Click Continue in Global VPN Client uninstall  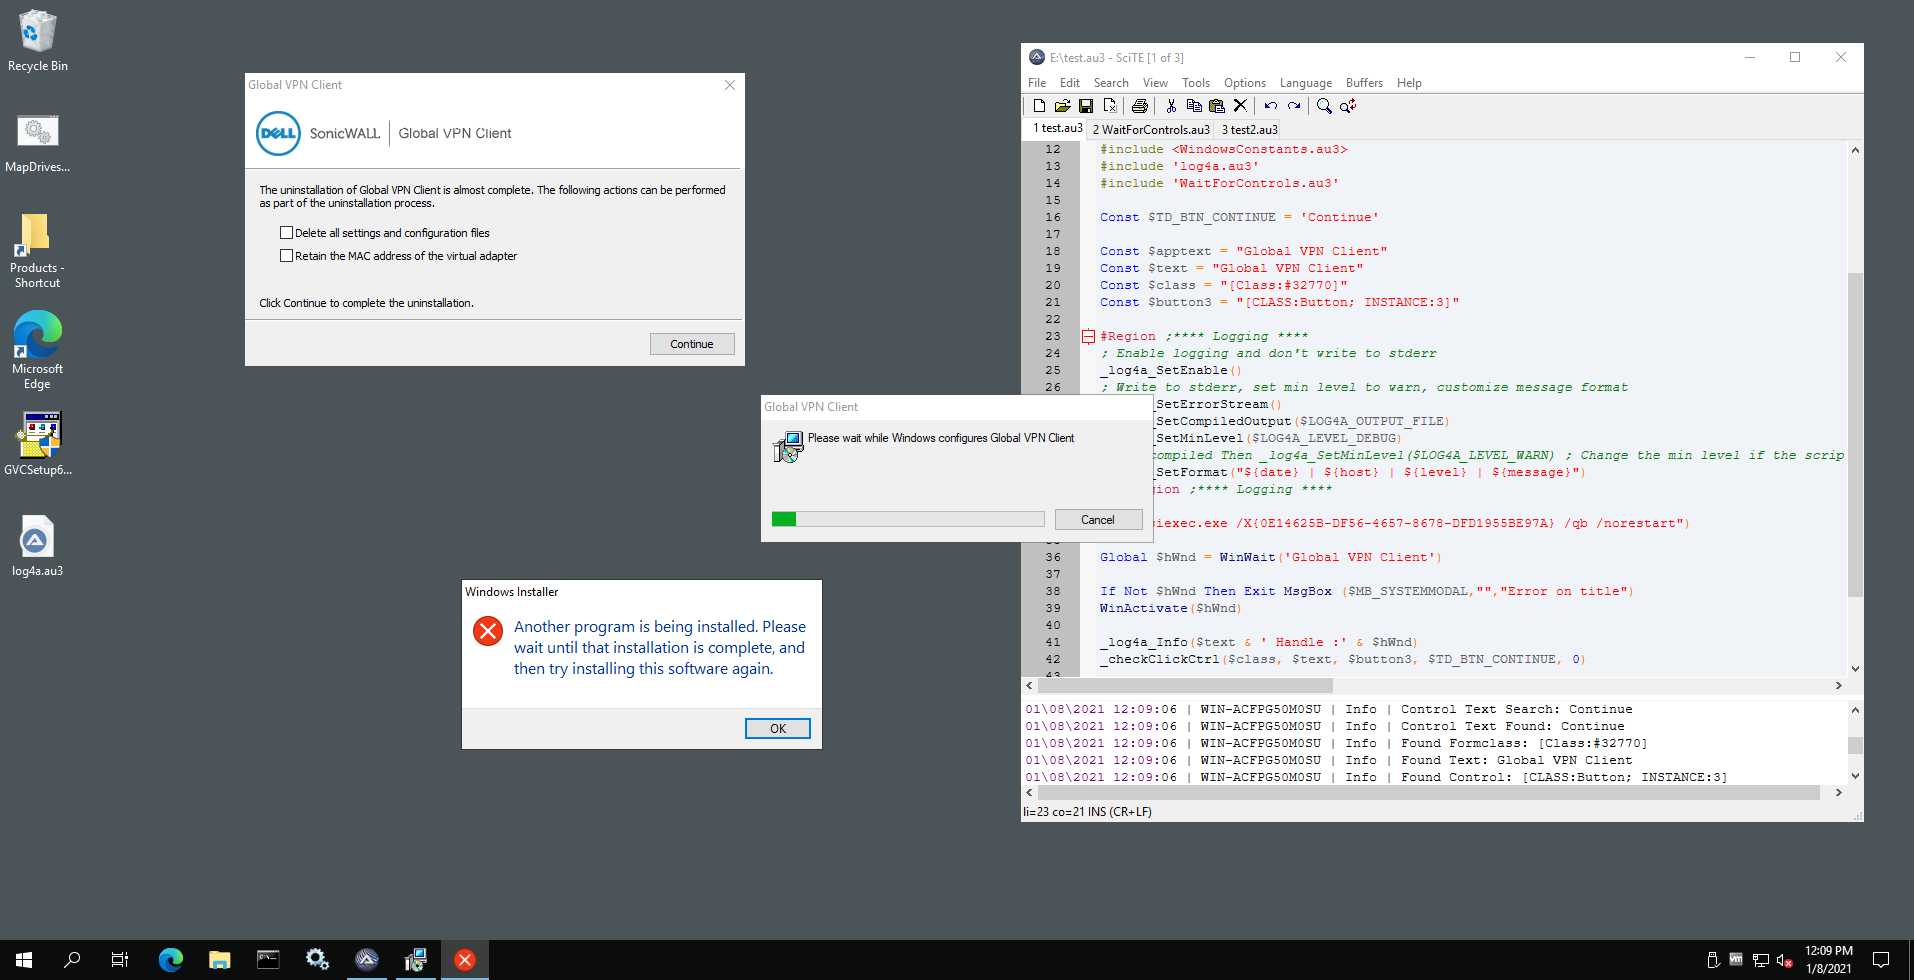click(692, 344)
